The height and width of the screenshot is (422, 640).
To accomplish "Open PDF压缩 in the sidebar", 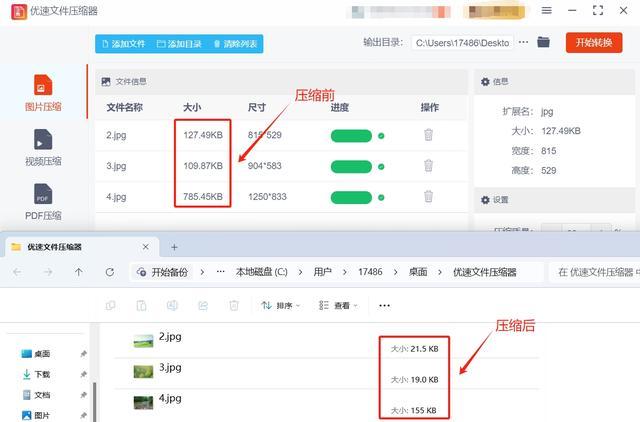I will coord(43,202).
